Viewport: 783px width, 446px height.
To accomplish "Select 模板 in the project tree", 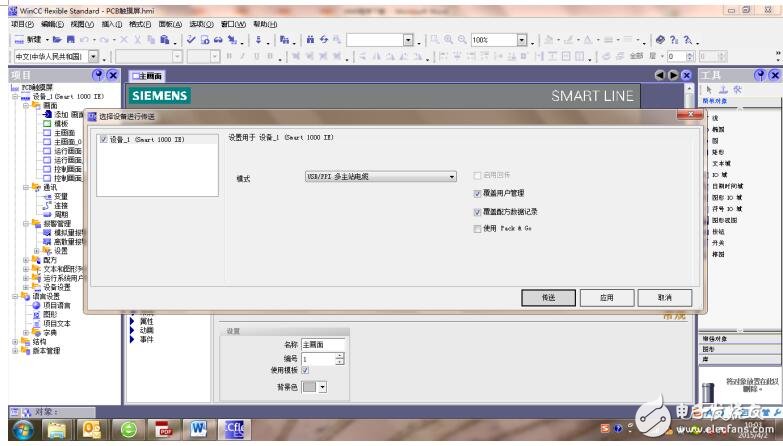I will 60,123.
